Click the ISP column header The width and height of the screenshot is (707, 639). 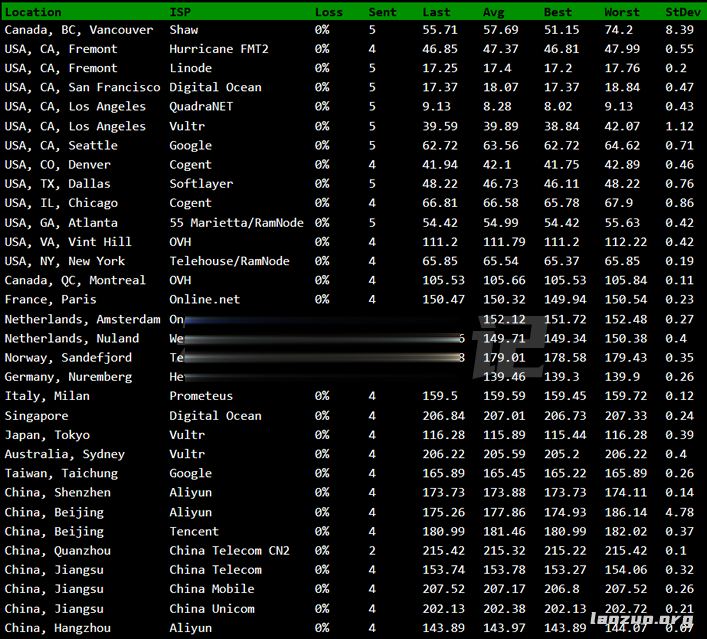click(180, 12)
